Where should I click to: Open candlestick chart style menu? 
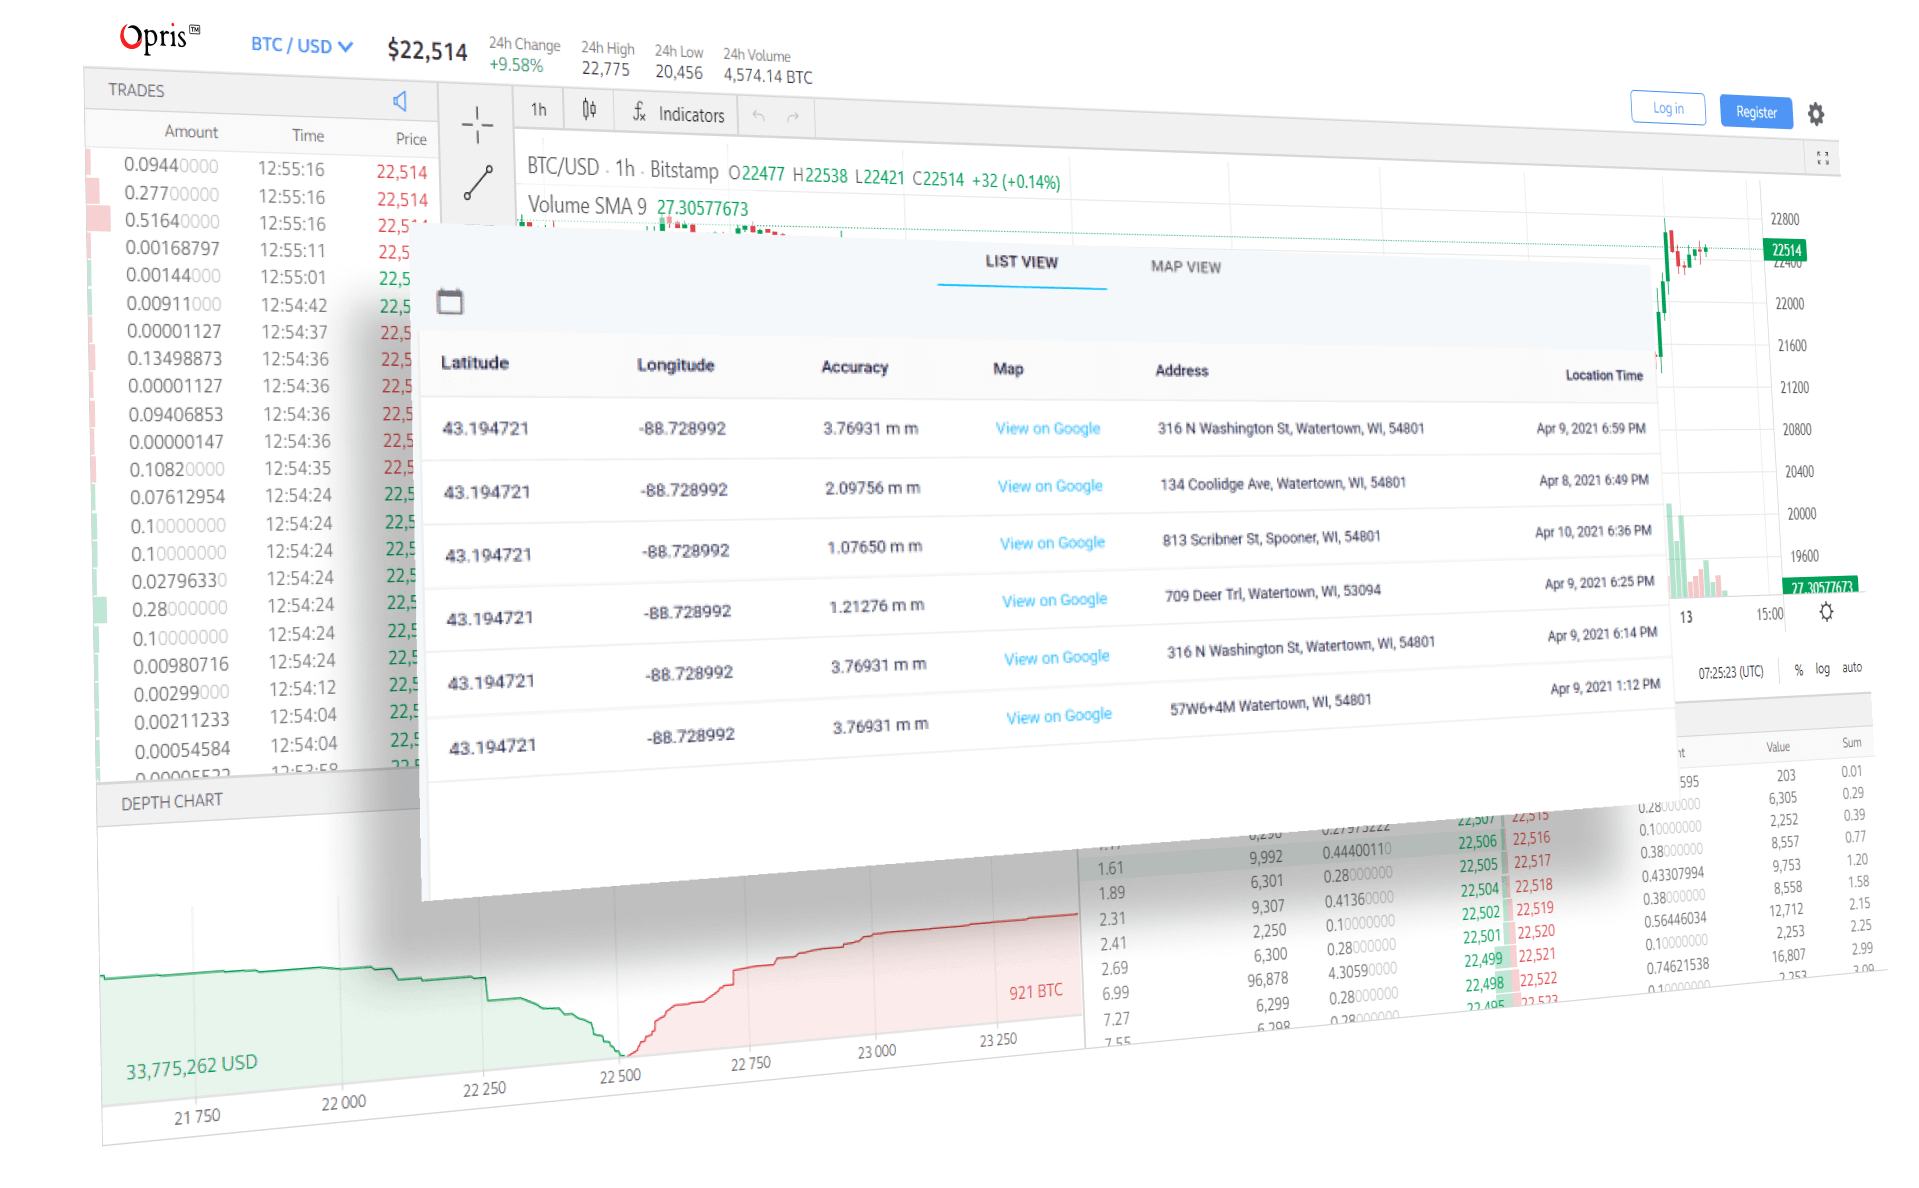point(590,110)
